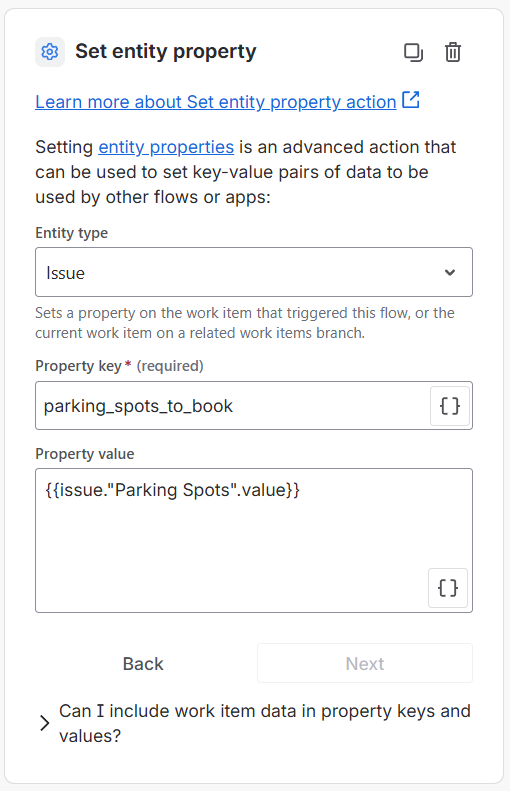Click the Set entity property heading
This screenshot has width=510, height=791.
point(166,51)
